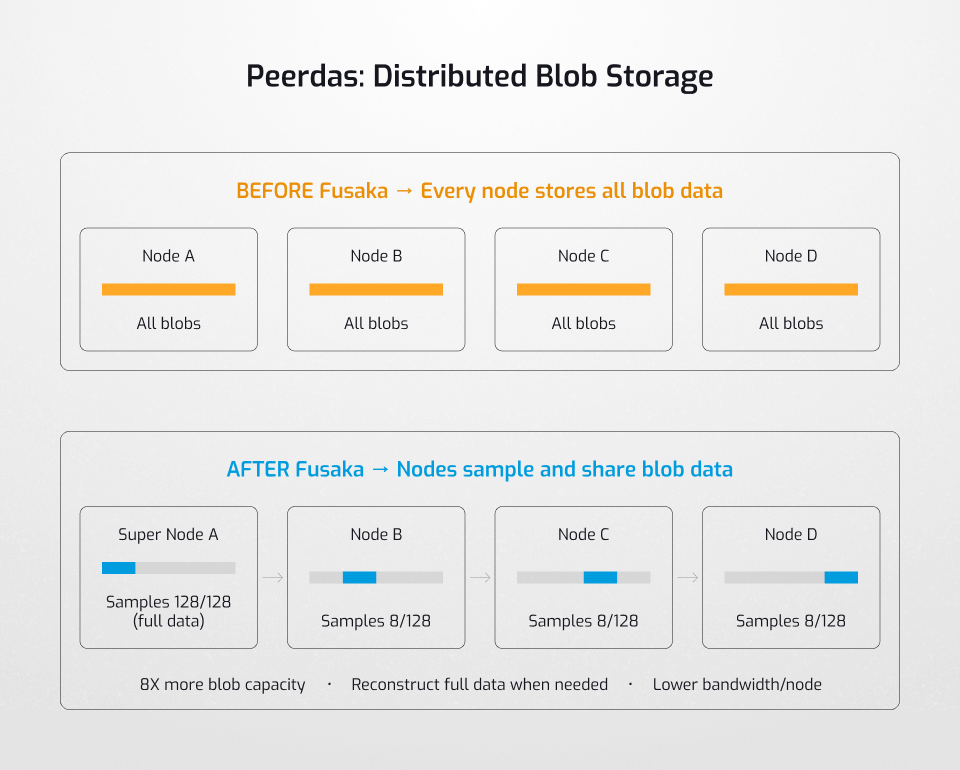Click the Samples 128/128 (full data) text
The width and height of the screenshot is (960, 770).
[168, 610]
